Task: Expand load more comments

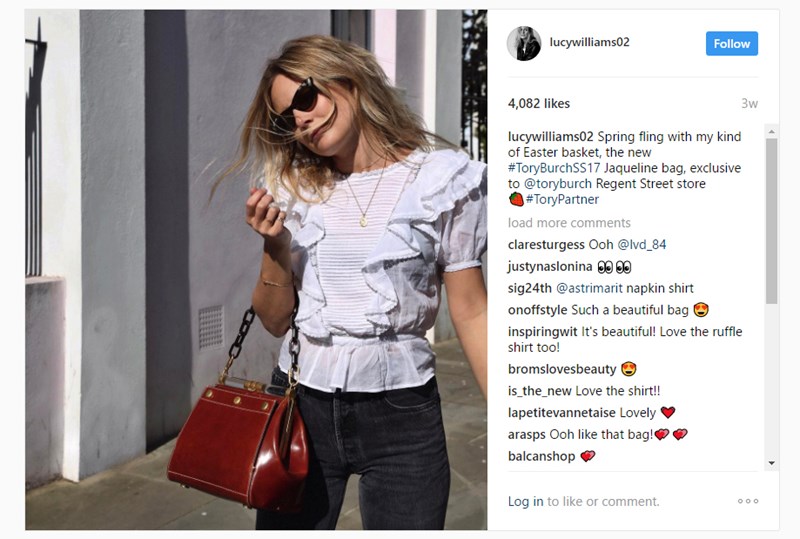Action: (x=569, y=223)
